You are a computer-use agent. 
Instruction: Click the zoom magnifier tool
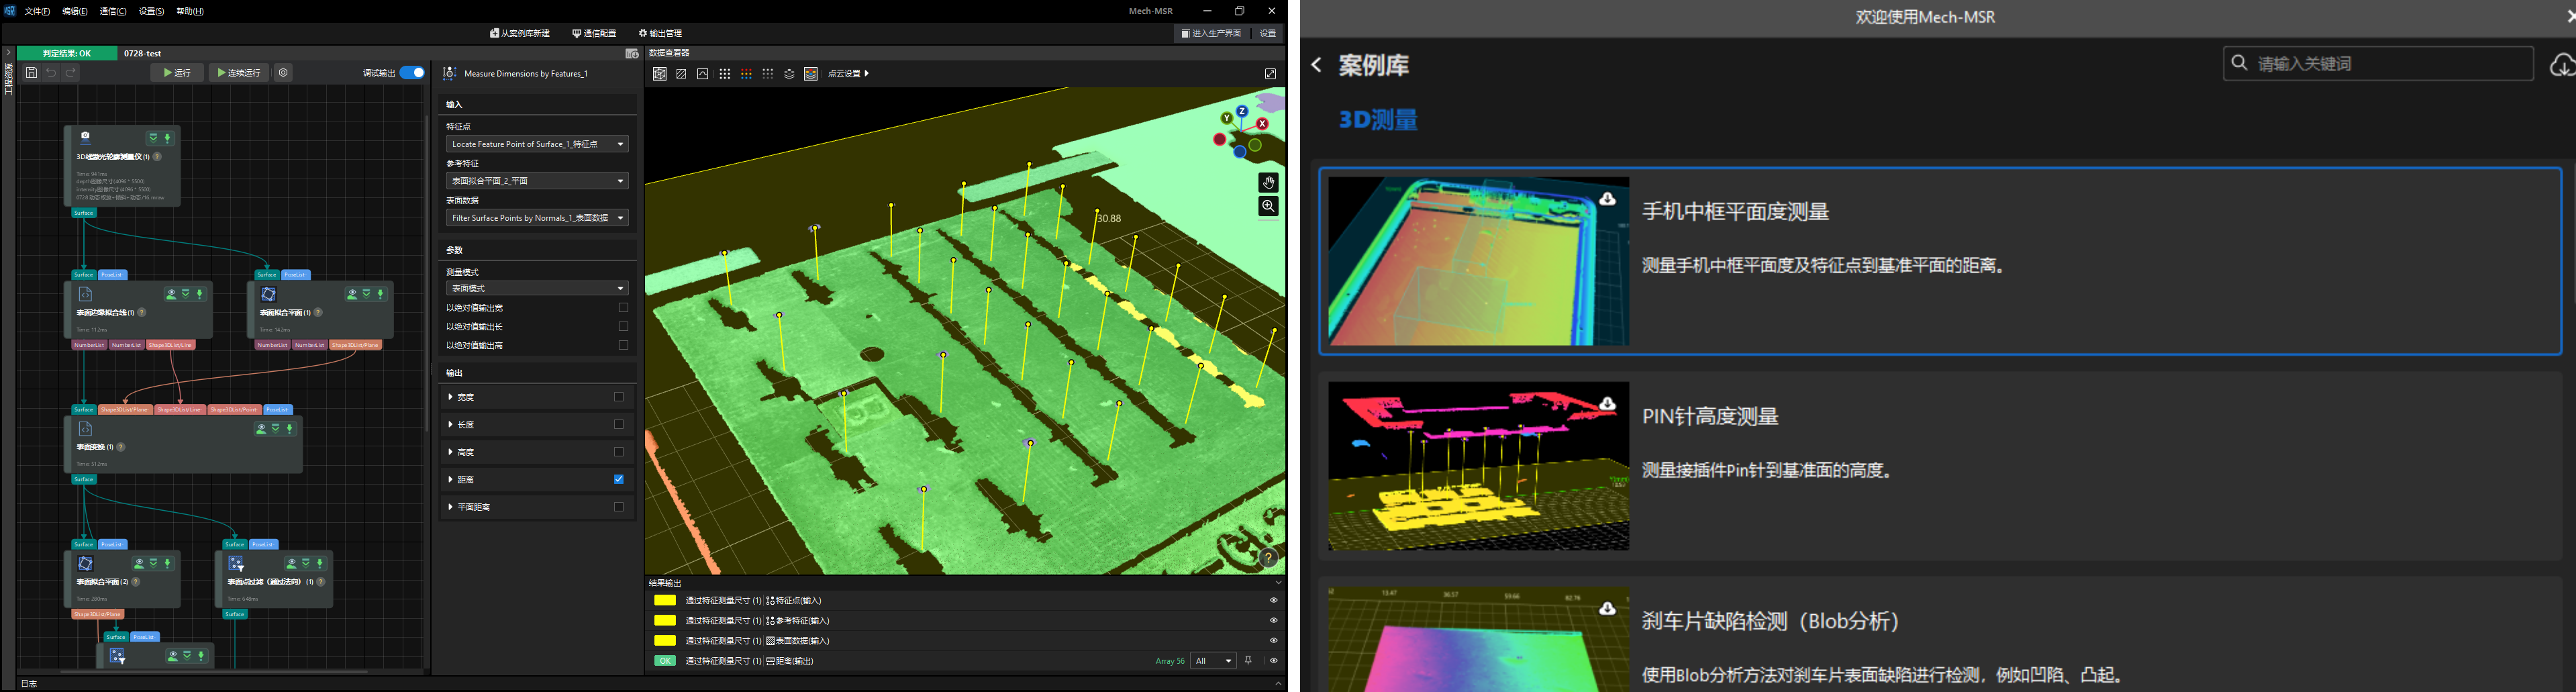coord(1268,206)
